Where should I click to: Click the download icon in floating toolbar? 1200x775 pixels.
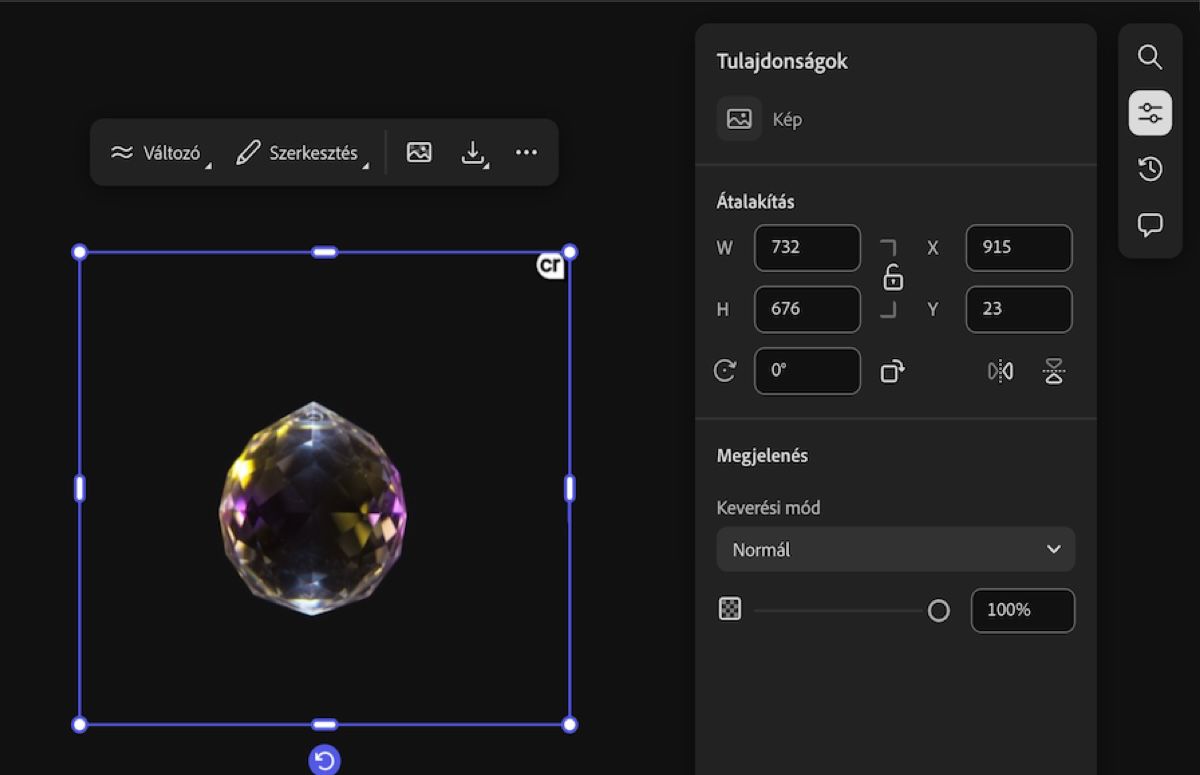(x=473, y=152)
